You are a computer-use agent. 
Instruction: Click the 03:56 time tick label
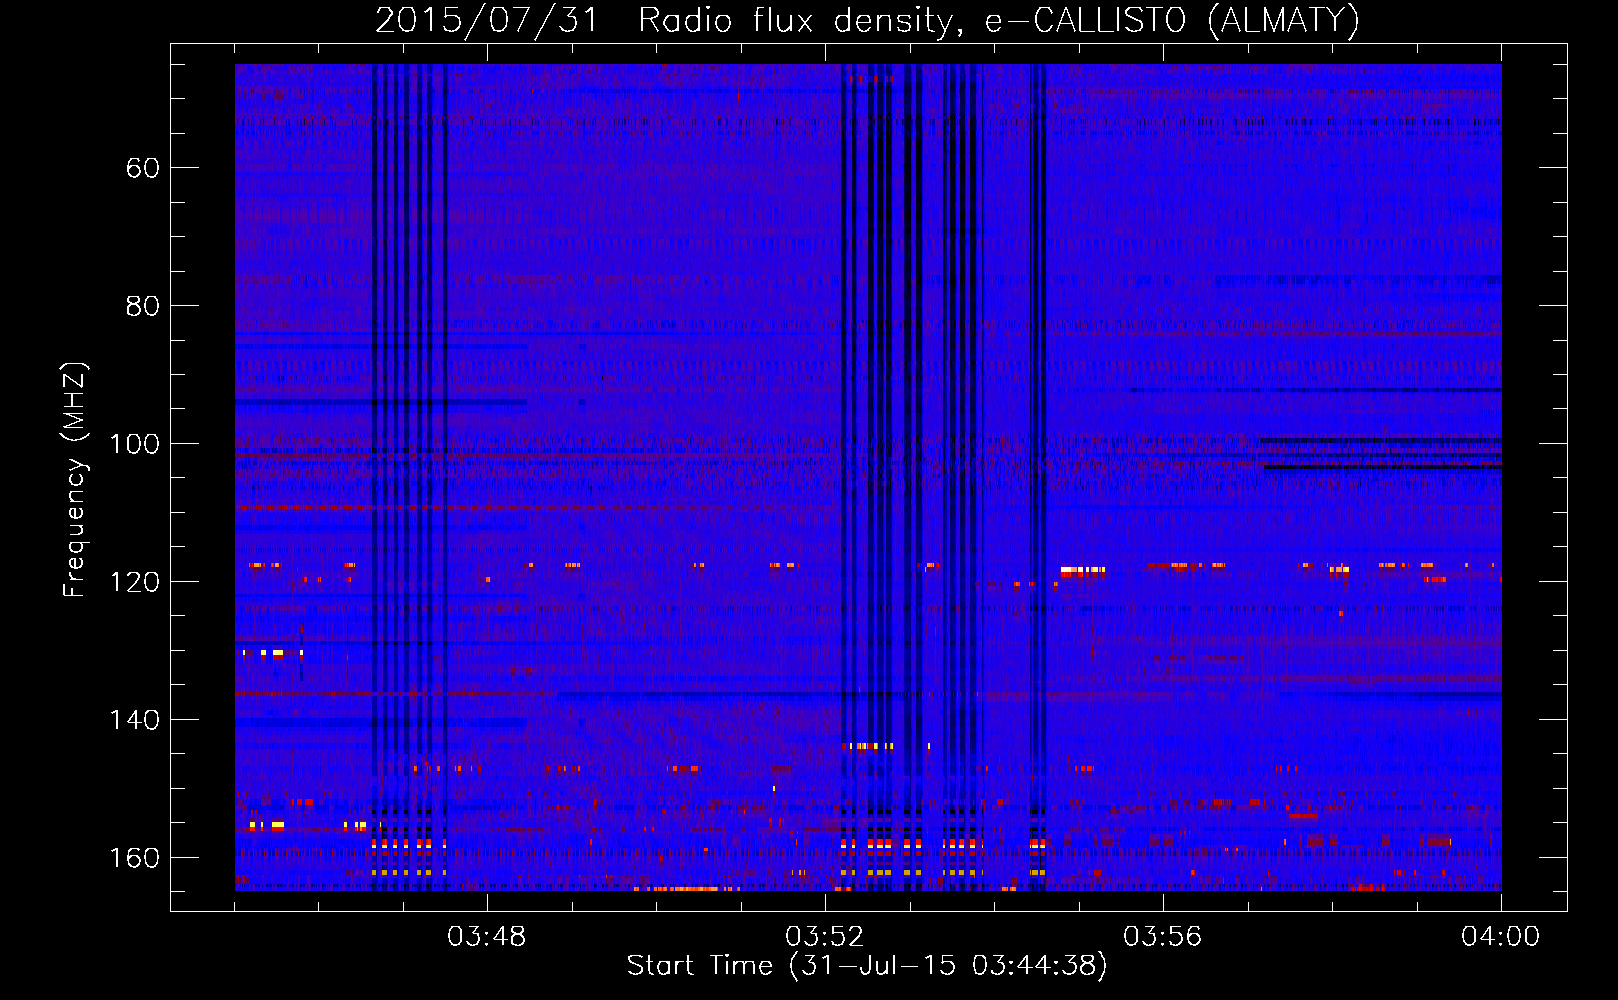pos(1162,937)
